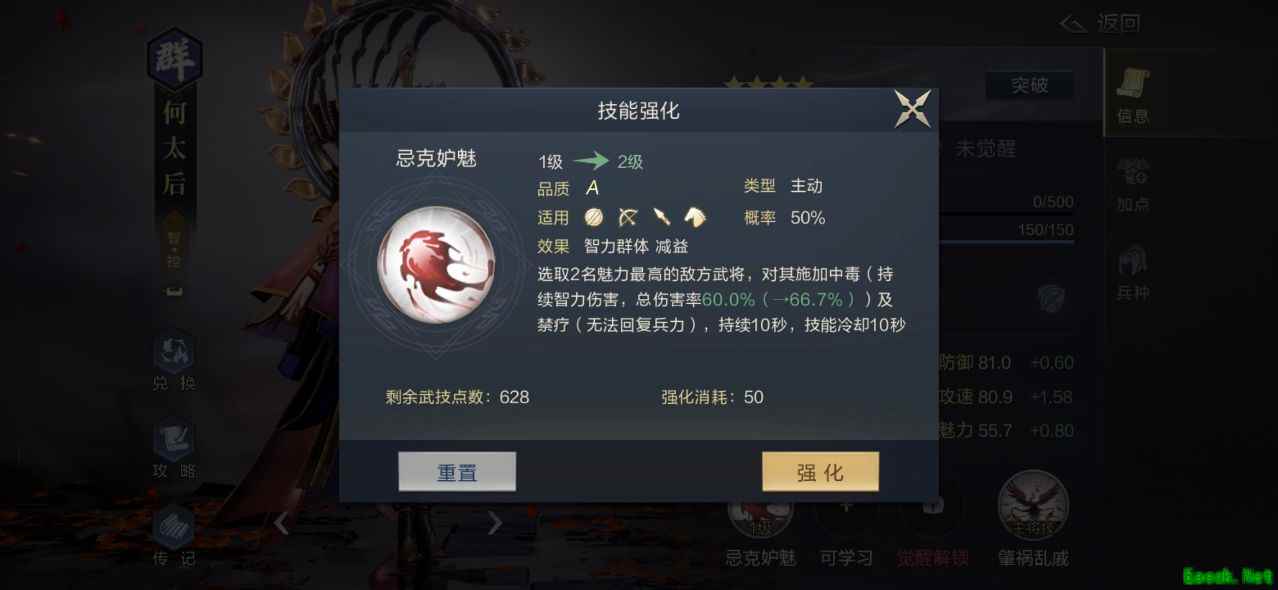Open the 攻略 guide icon
This screenshot has width=1278, height=590.
coord(174,451)
